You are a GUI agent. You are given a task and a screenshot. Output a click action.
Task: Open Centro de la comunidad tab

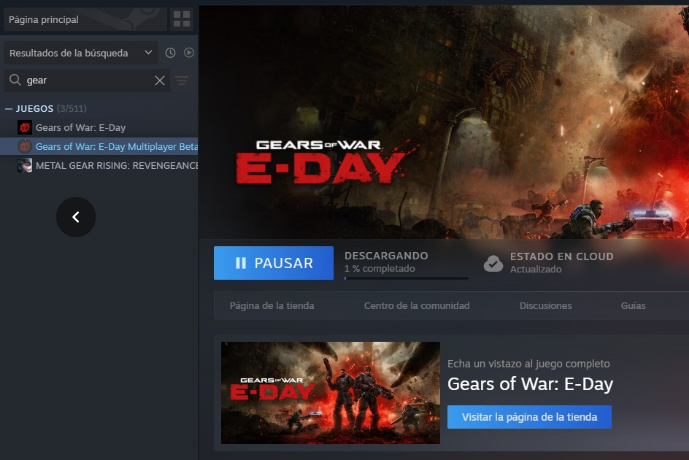click(x=417, y=306)
